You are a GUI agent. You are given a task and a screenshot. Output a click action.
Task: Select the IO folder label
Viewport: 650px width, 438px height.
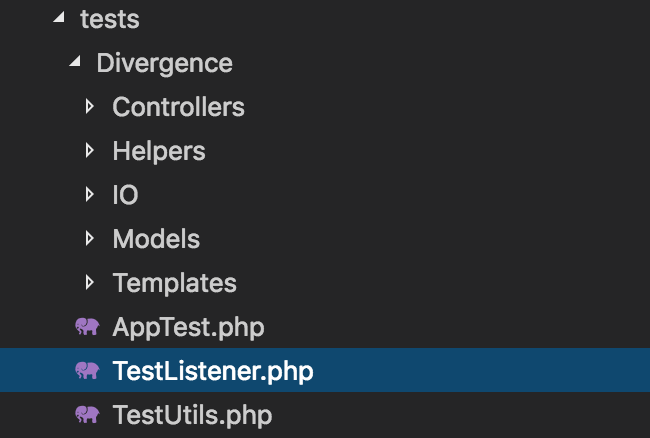[x=125, y=194]
